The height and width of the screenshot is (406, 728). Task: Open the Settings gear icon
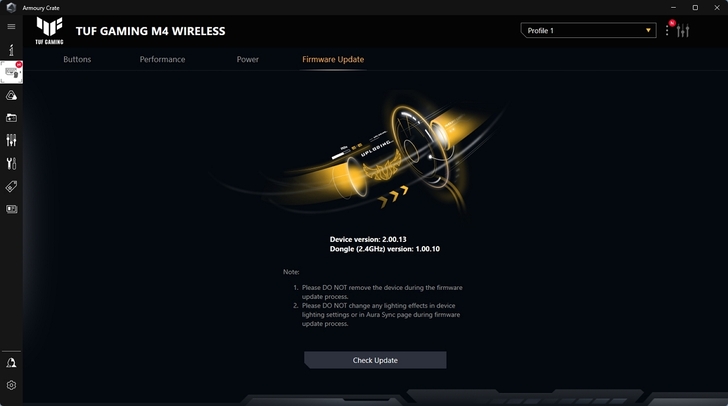[x=11, y=385]
